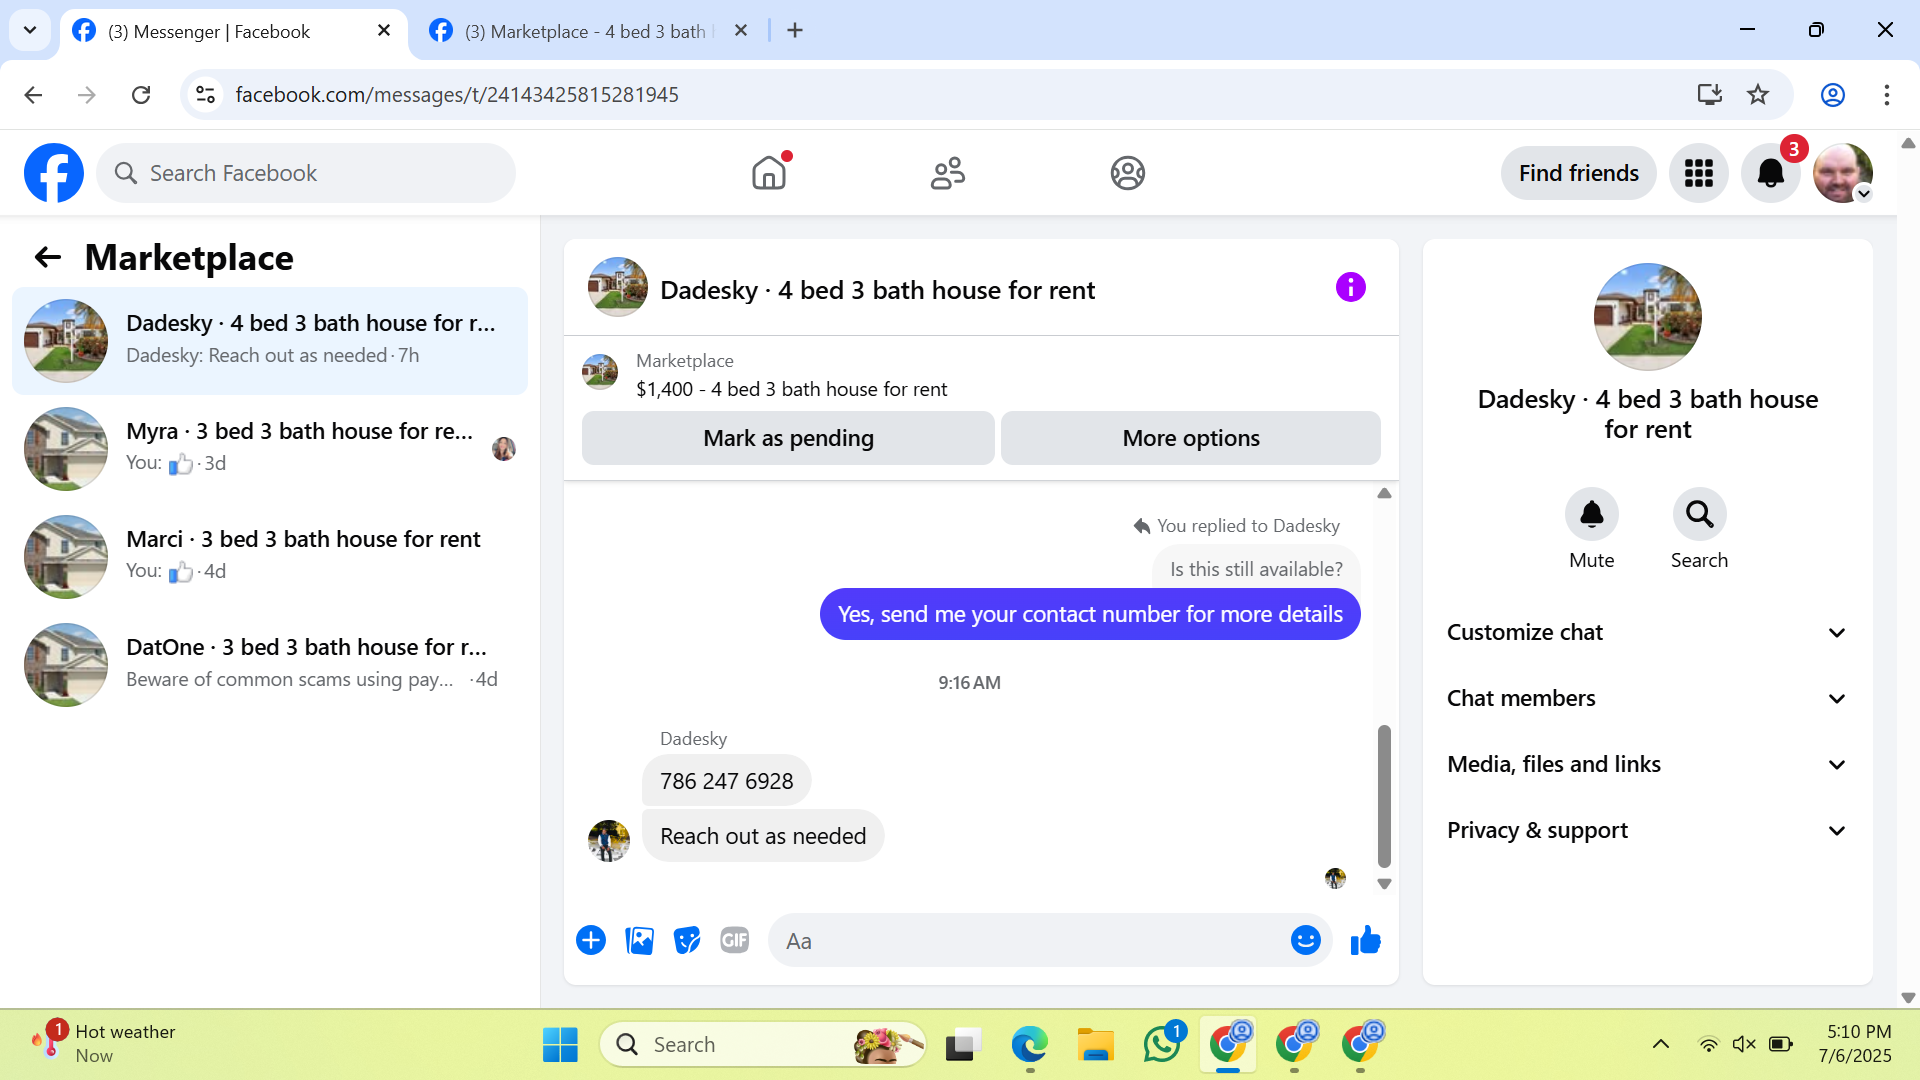Mute the Dadesky conversation
Screen dimensions: 1920x1080
point(1591,514)
